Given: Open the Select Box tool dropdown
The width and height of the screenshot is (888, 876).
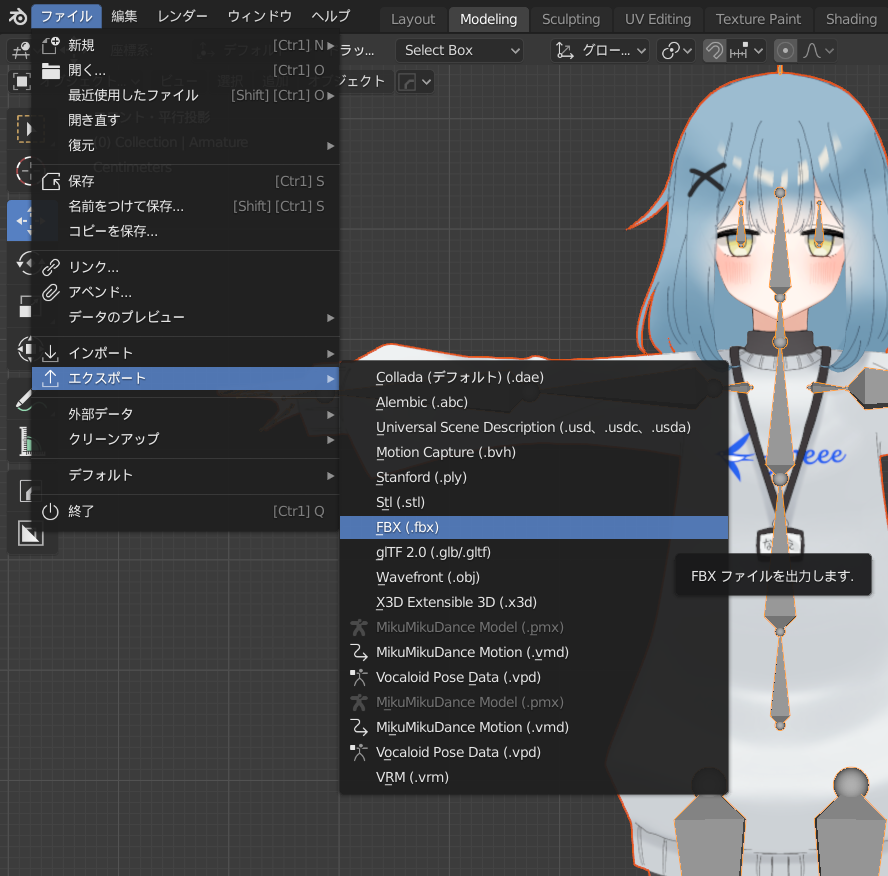Looking at the screenshot, I should 459,50.
